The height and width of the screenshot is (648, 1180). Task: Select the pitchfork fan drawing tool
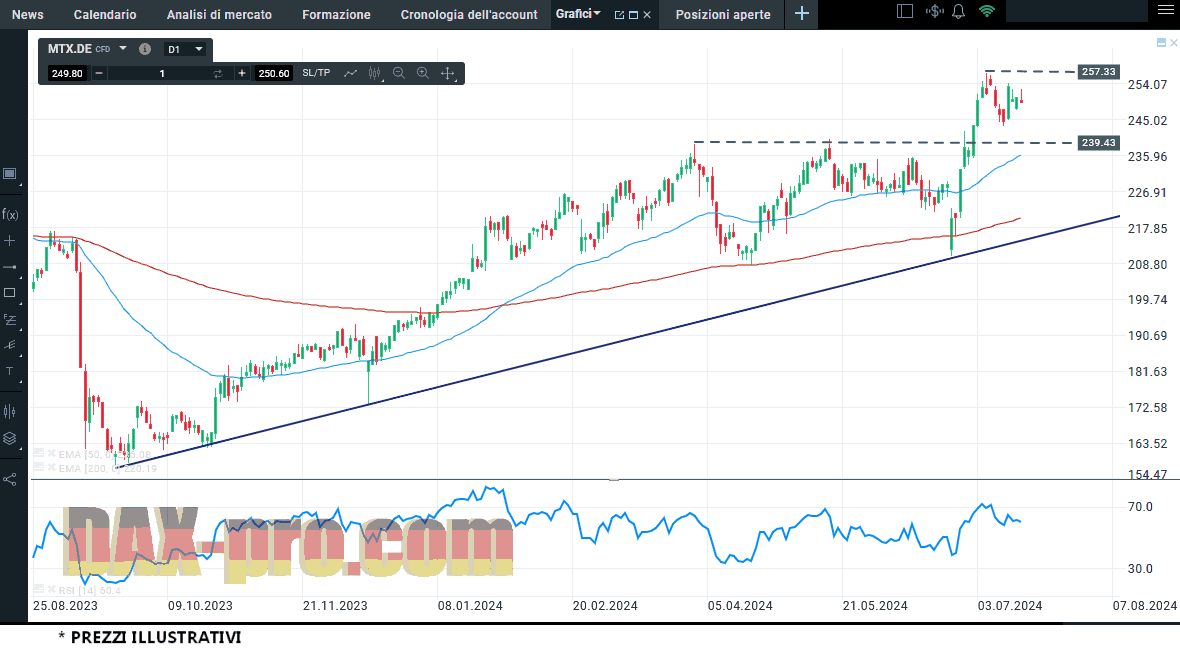10,345
